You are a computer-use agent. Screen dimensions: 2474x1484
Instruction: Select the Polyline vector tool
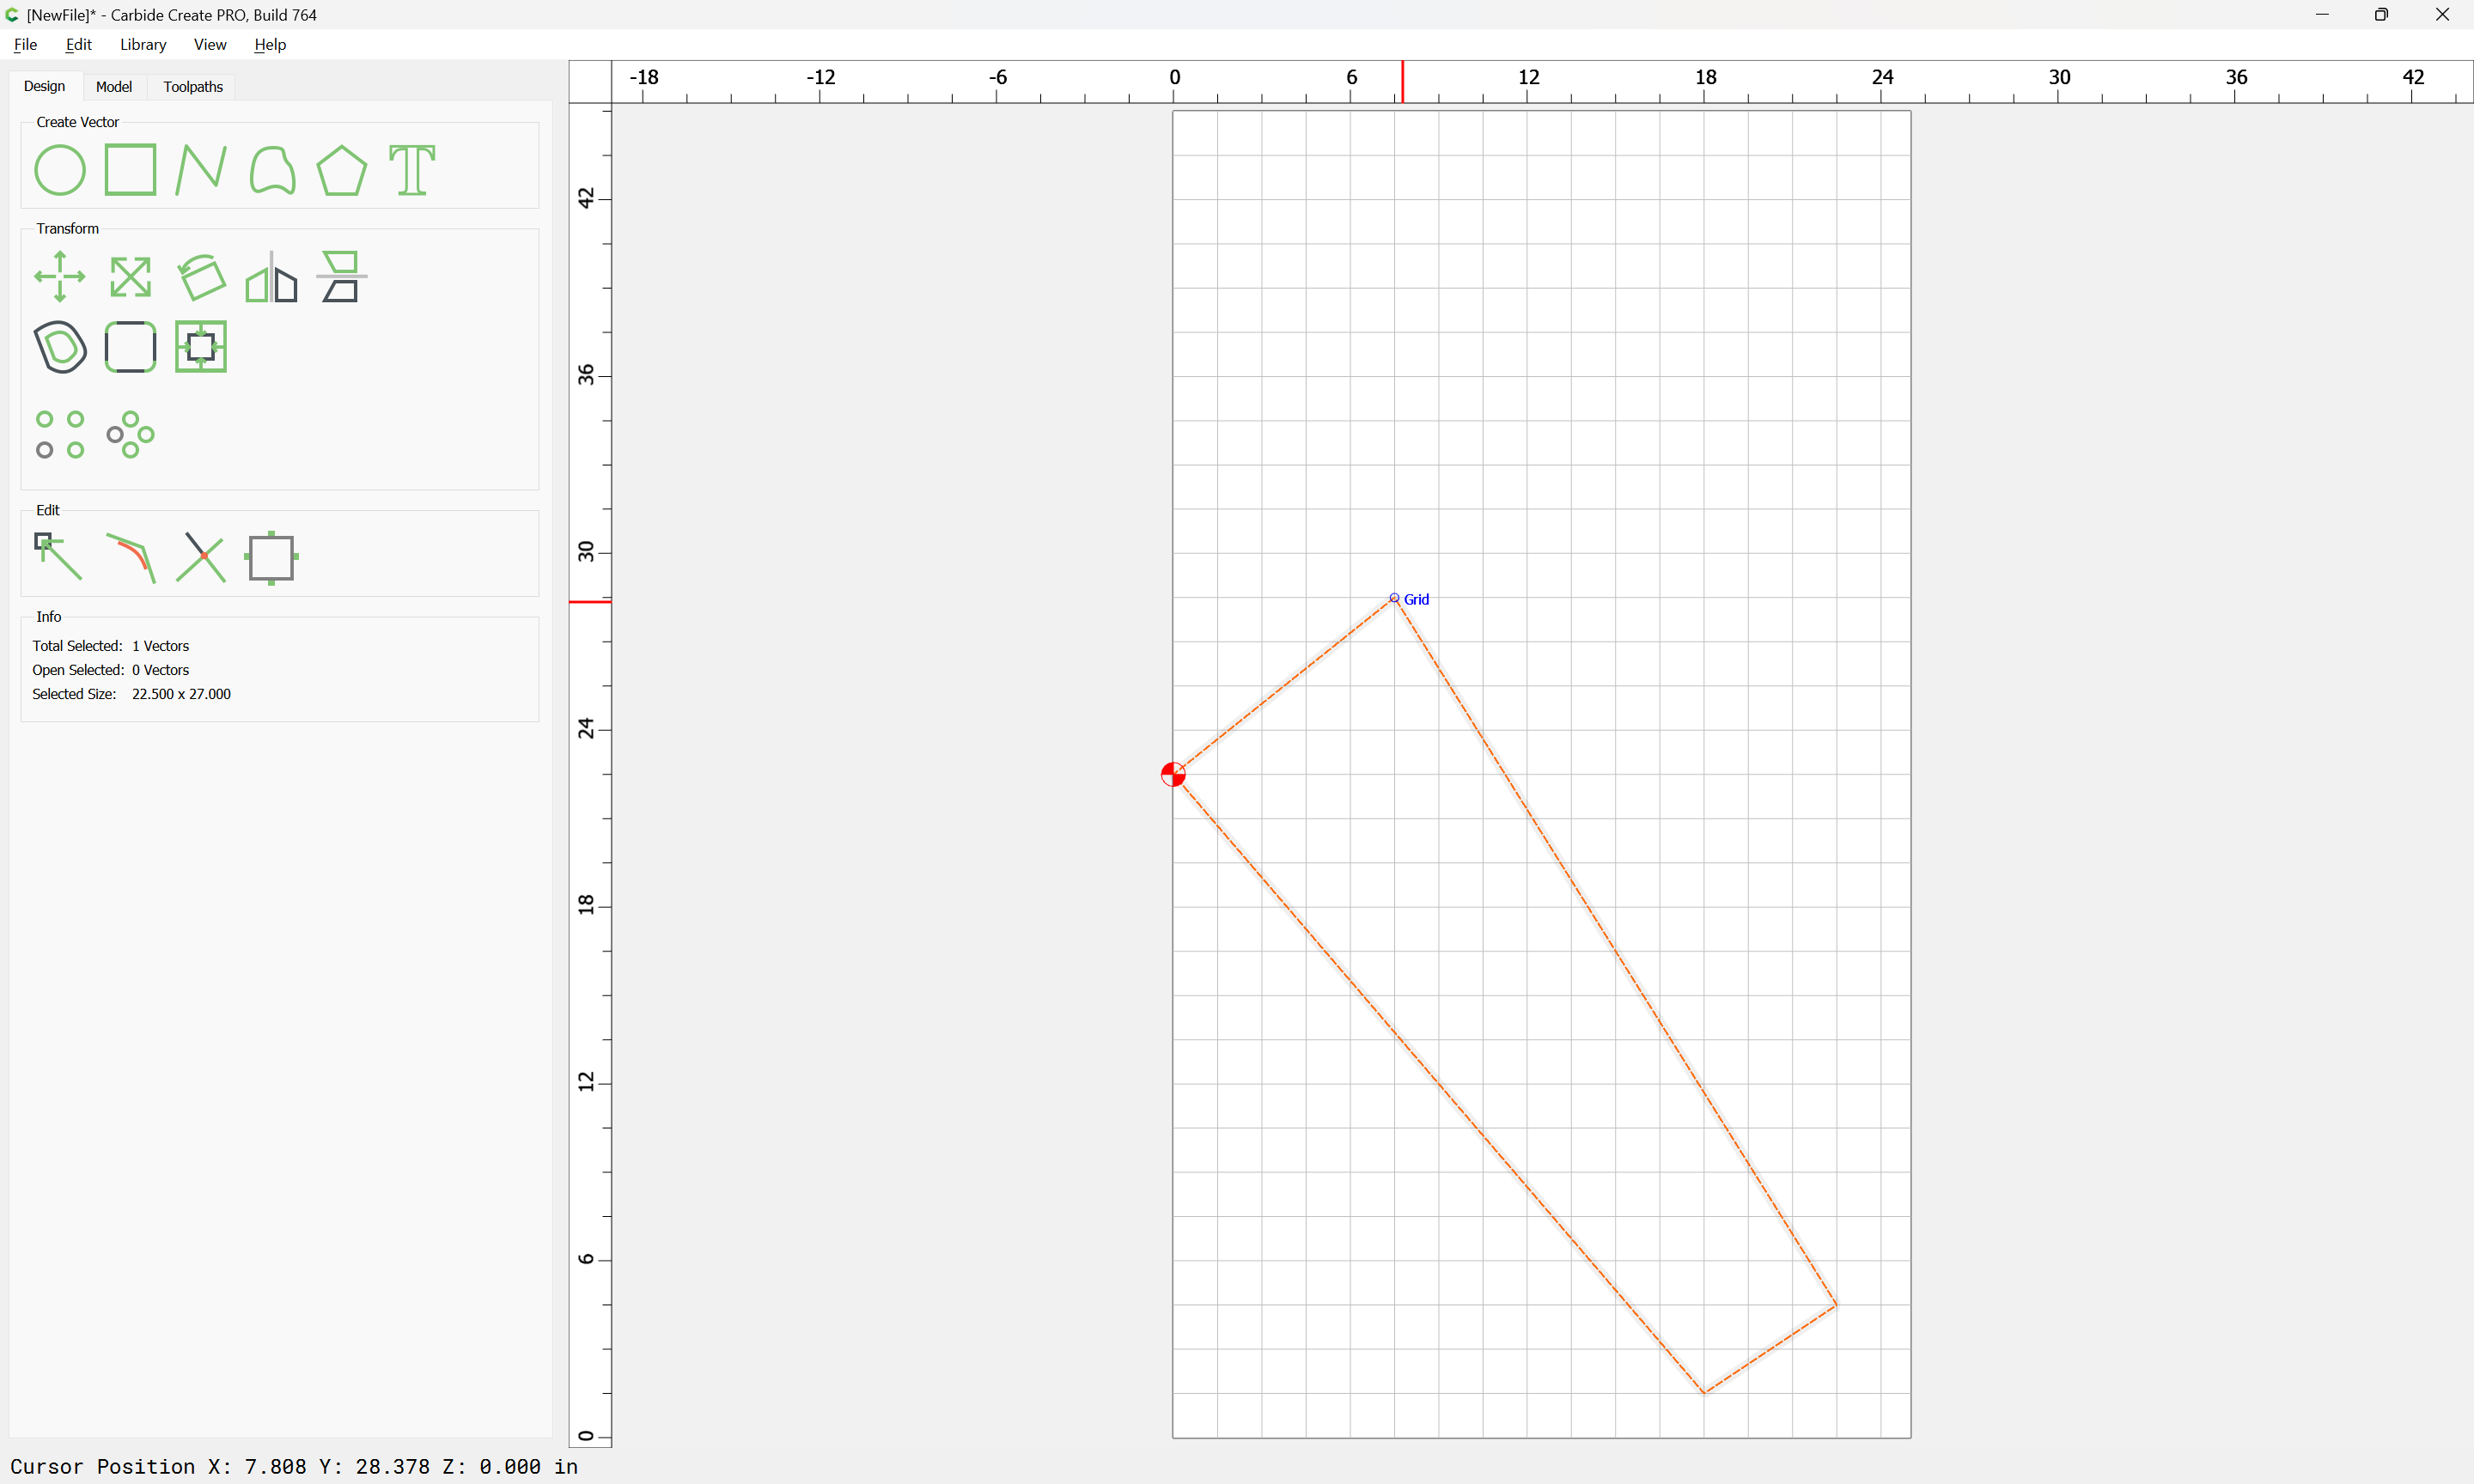tap(201, 170)
